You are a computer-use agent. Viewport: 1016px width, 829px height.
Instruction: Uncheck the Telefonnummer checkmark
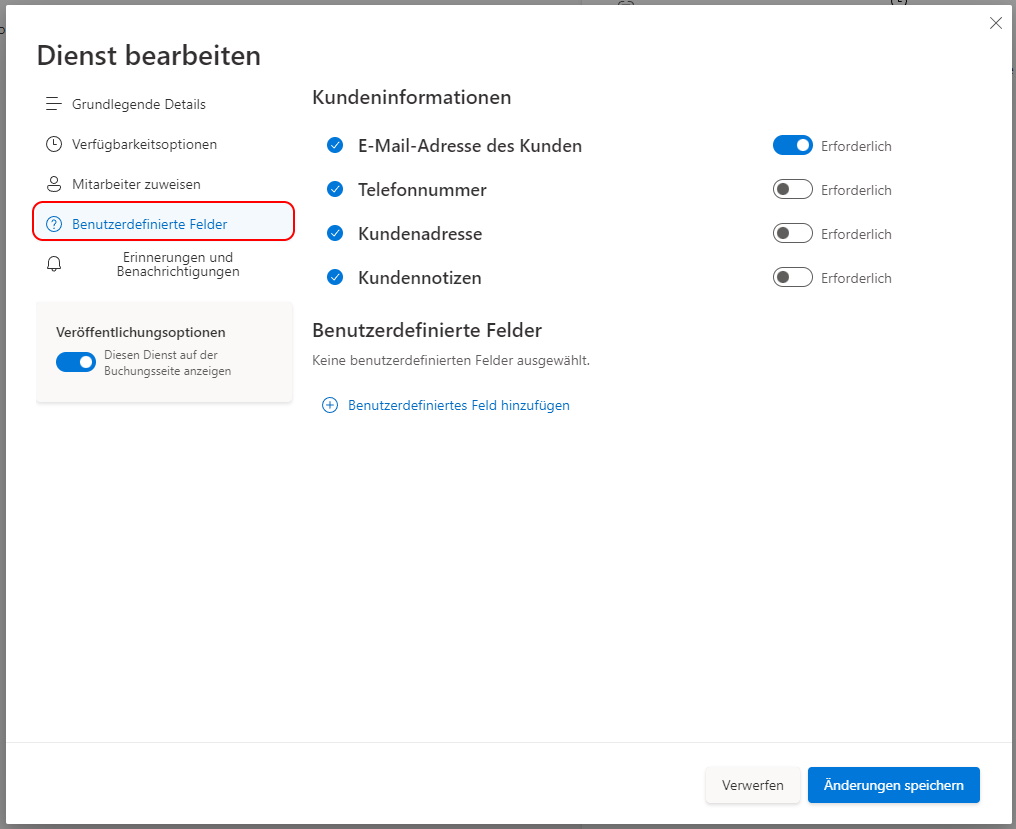click(335, 189)
